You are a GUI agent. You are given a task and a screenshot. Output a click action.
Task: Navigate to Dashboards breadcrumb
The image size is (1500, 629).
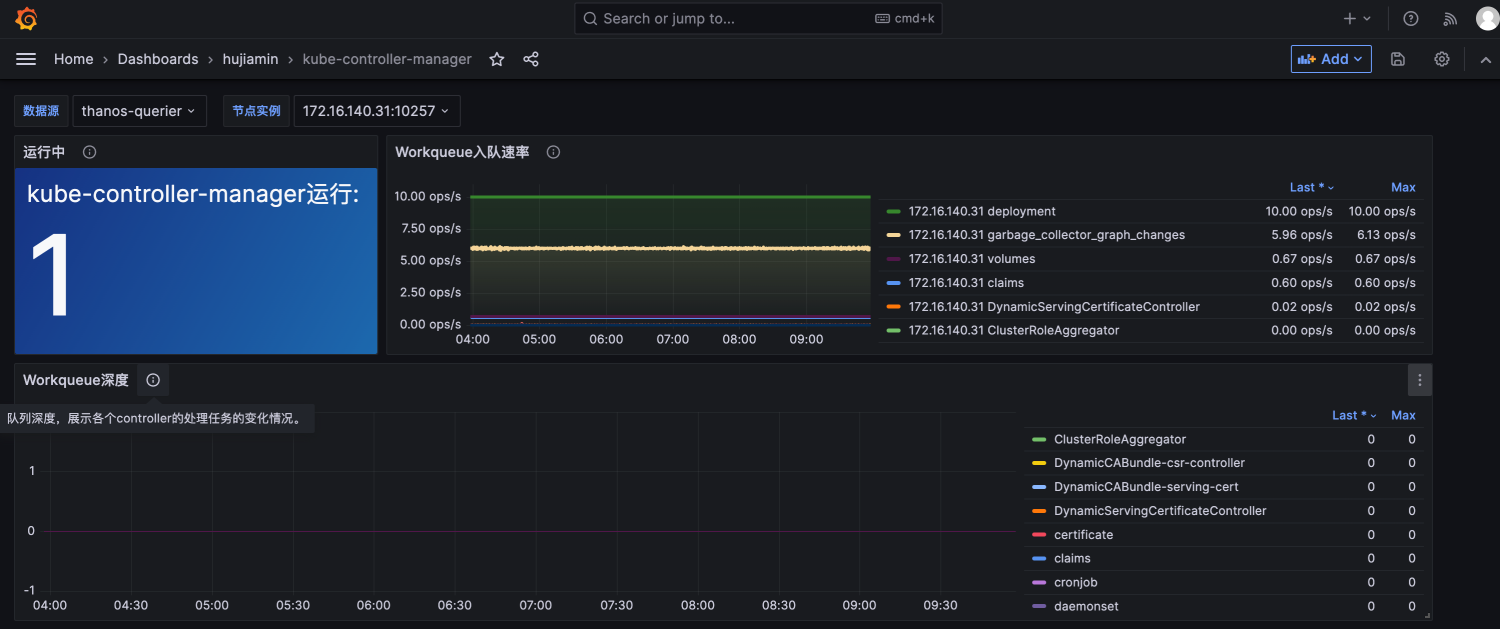158,59
